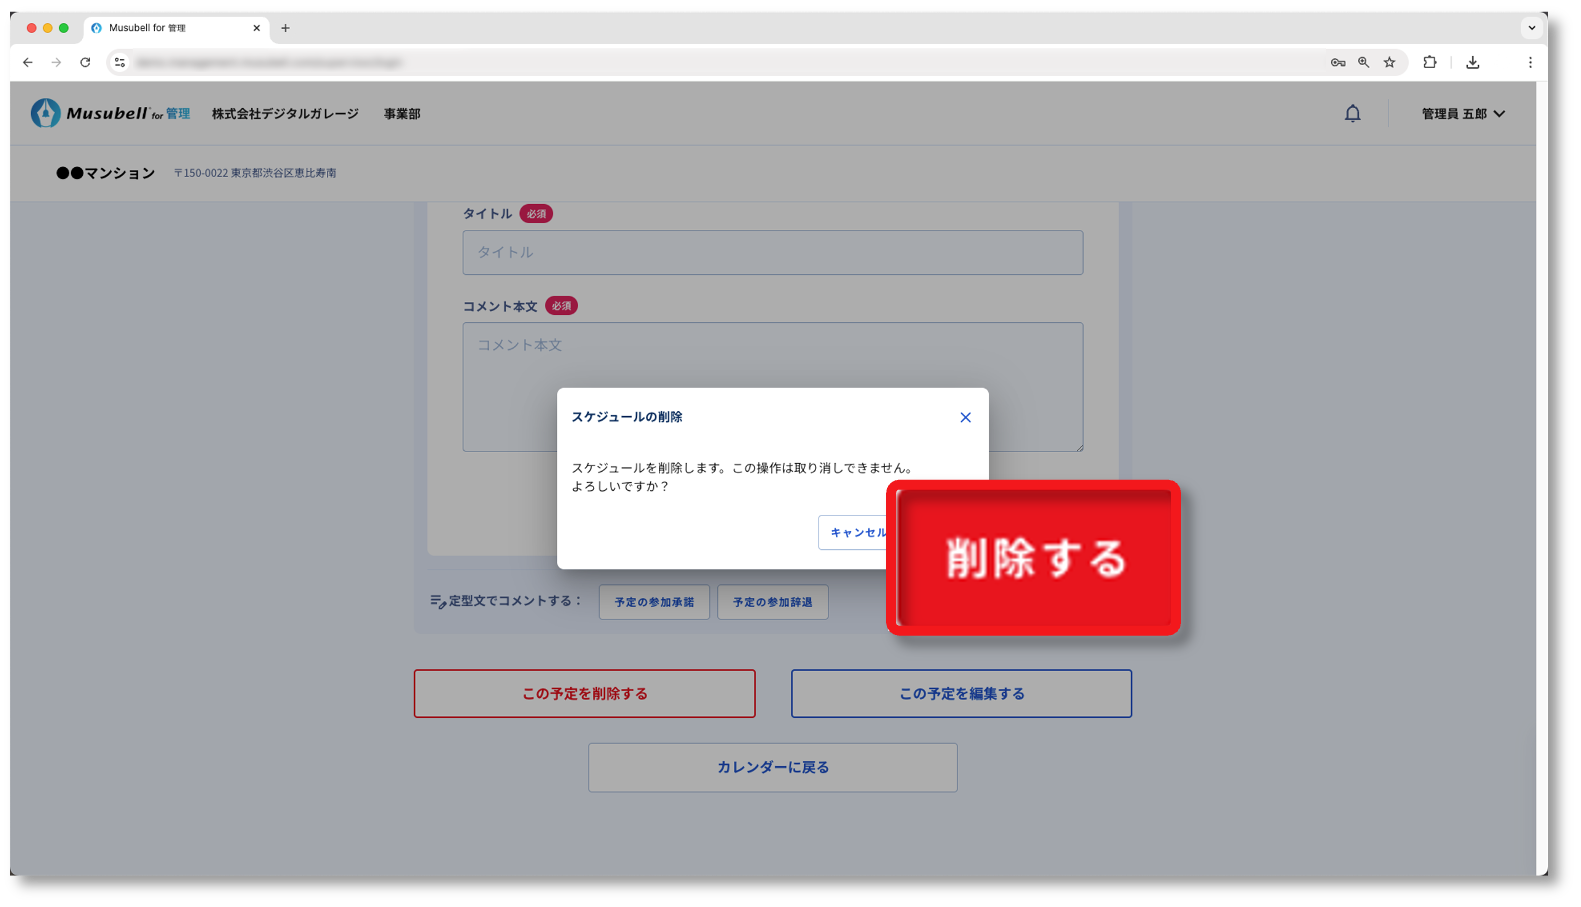This screenshot has width=1581, height=907.
Task: Click the browser zoom magnifier icon
Action: point(1363,62)
